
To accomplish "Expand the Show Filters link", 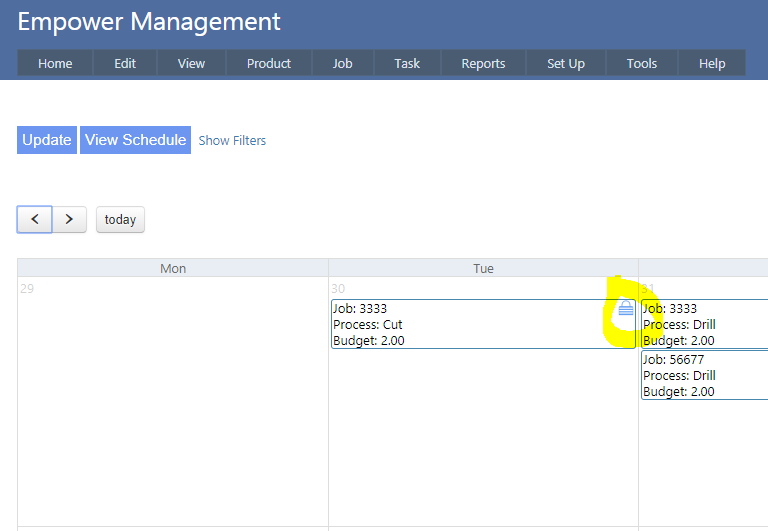I will point(232,141).
